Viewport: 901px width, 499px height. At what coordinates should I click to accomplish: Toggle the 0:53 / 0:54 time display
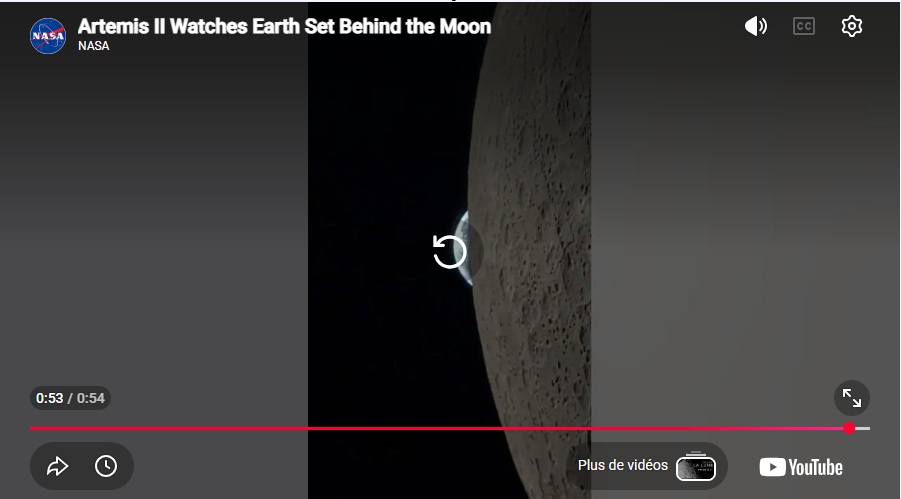[70, 398]
